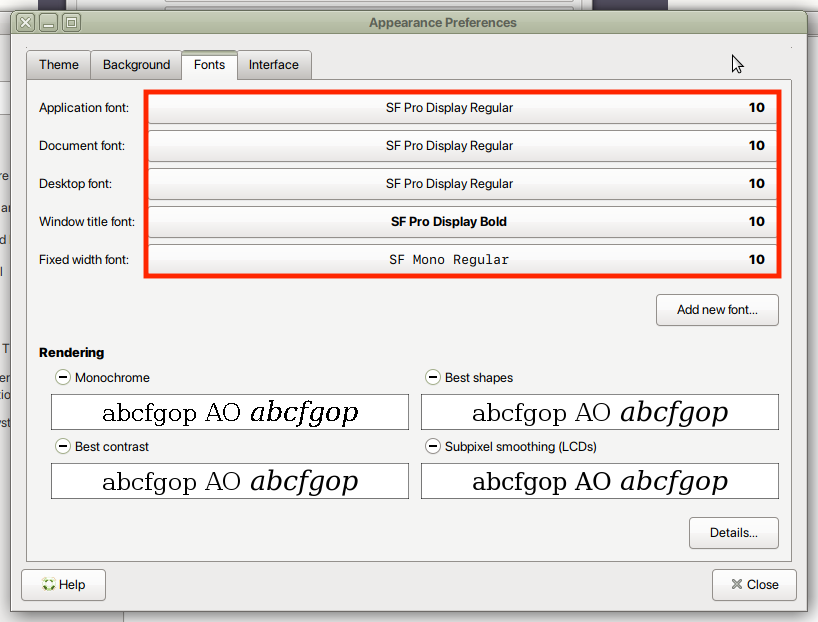Viewport: 818px width, 622px height.
Task: Open the Document font chooser
Action: point(462,146)
